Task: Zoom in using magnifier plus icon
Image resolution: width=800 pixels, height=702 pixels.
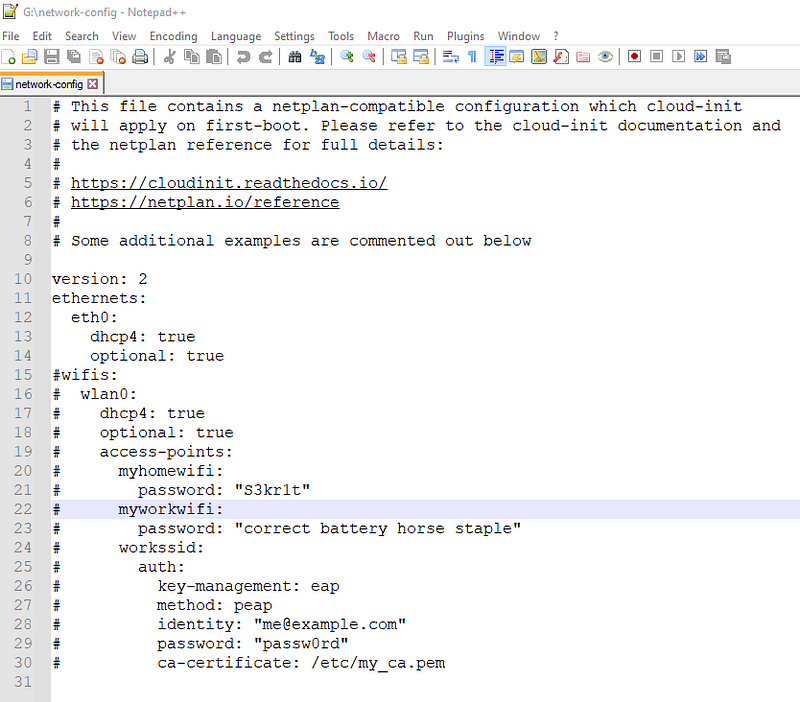Action: [x=347, y=57]
